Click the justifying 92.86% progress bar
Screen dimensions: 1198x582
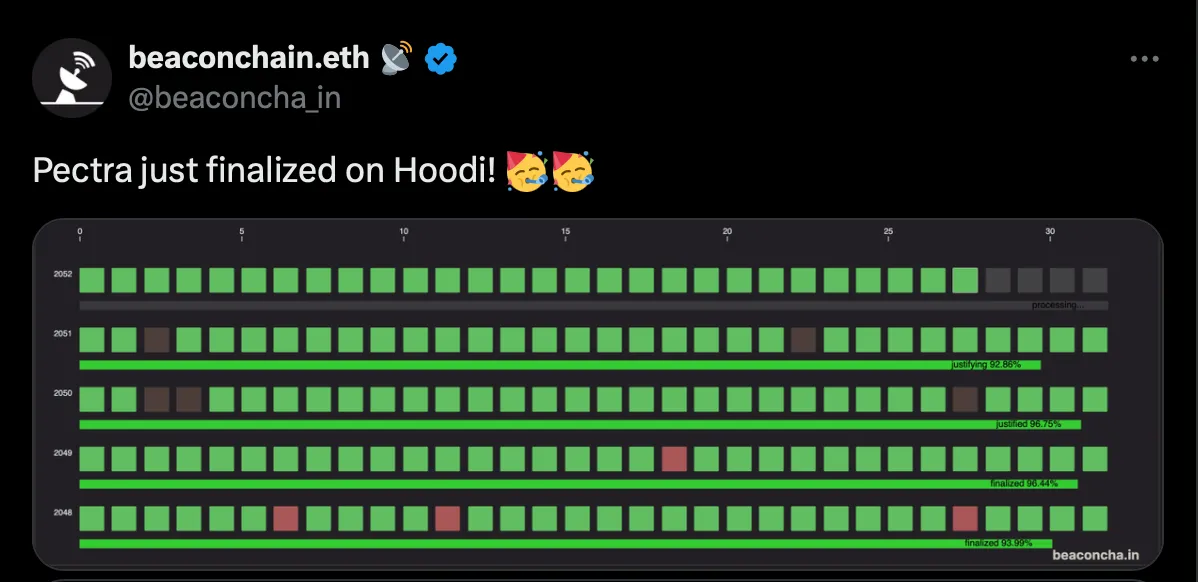click(x=560, y=365)
